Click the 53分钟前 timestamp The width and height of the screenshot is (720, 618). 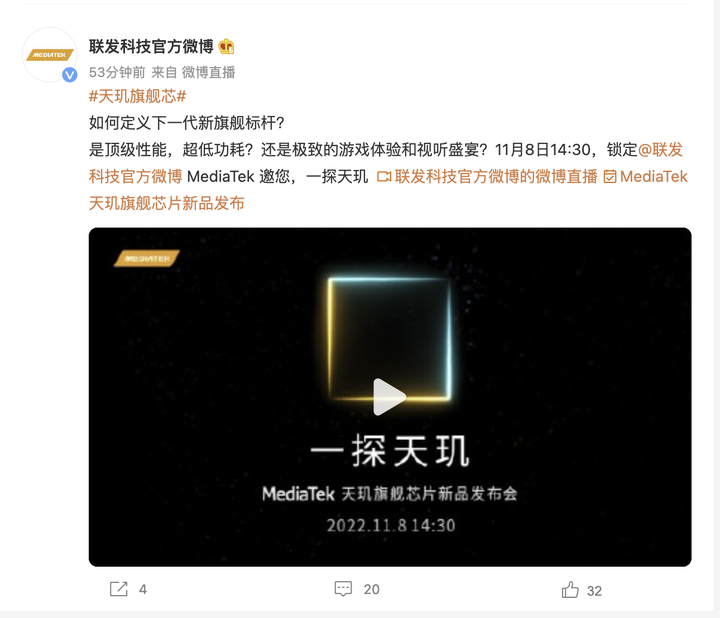117,73
